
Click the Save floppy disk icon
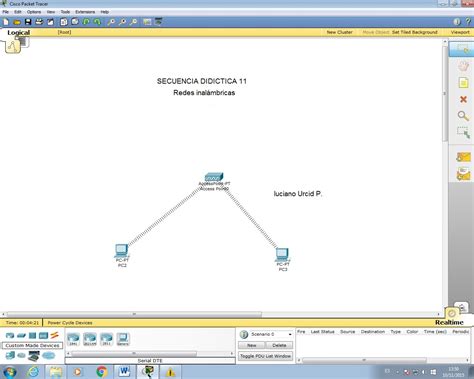[x=28, y=22]
